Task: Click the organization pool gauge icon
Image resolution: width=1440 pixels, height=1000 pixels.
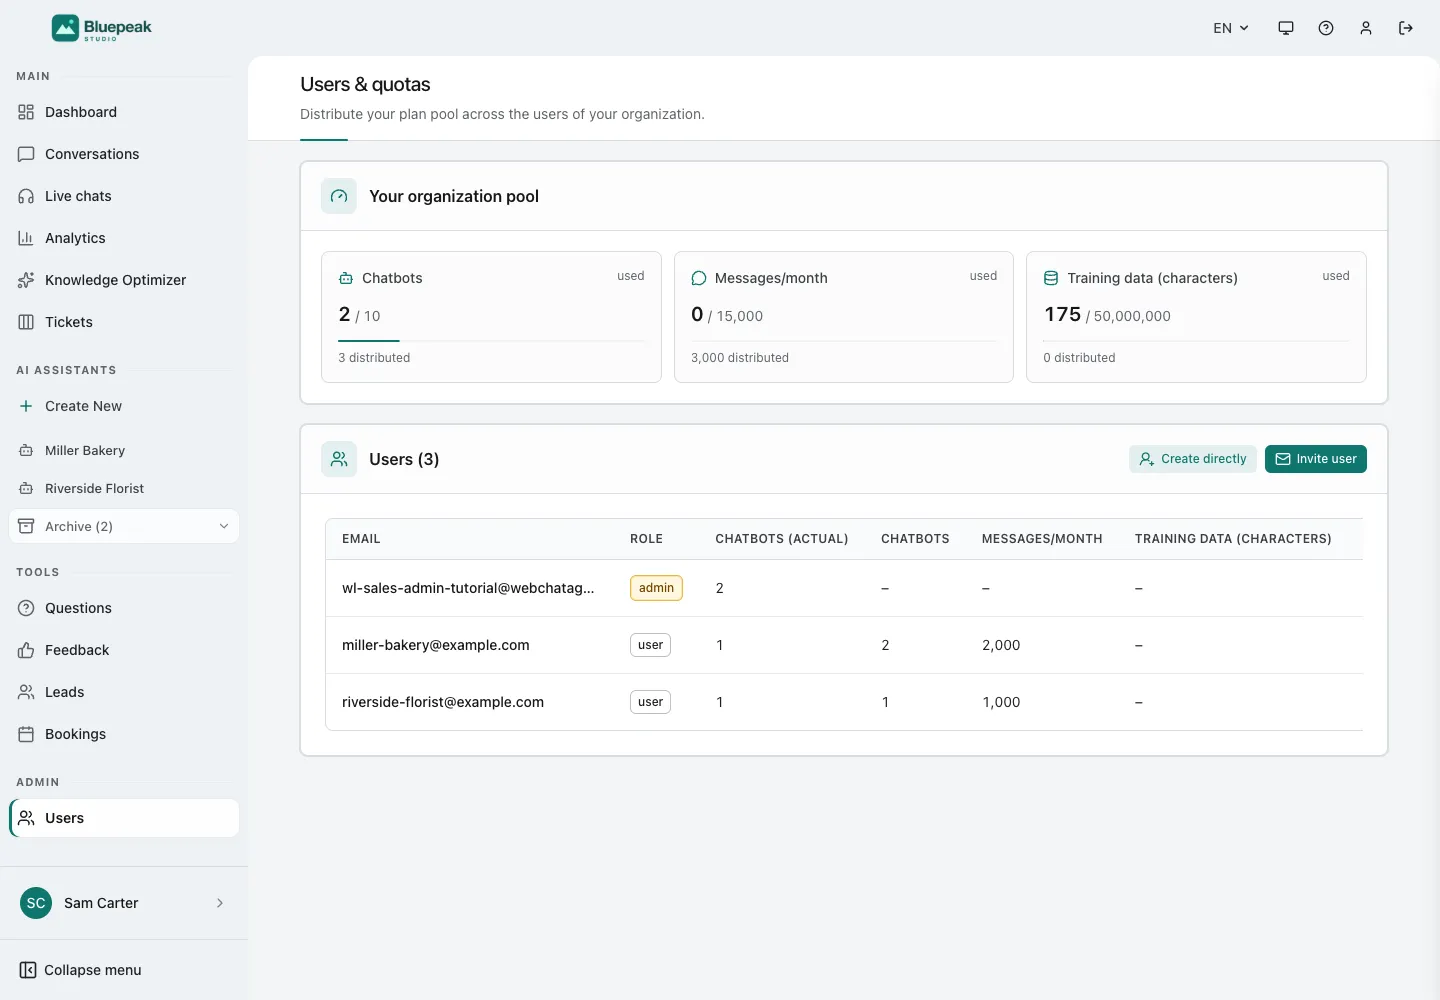Action: pos(339,196)
